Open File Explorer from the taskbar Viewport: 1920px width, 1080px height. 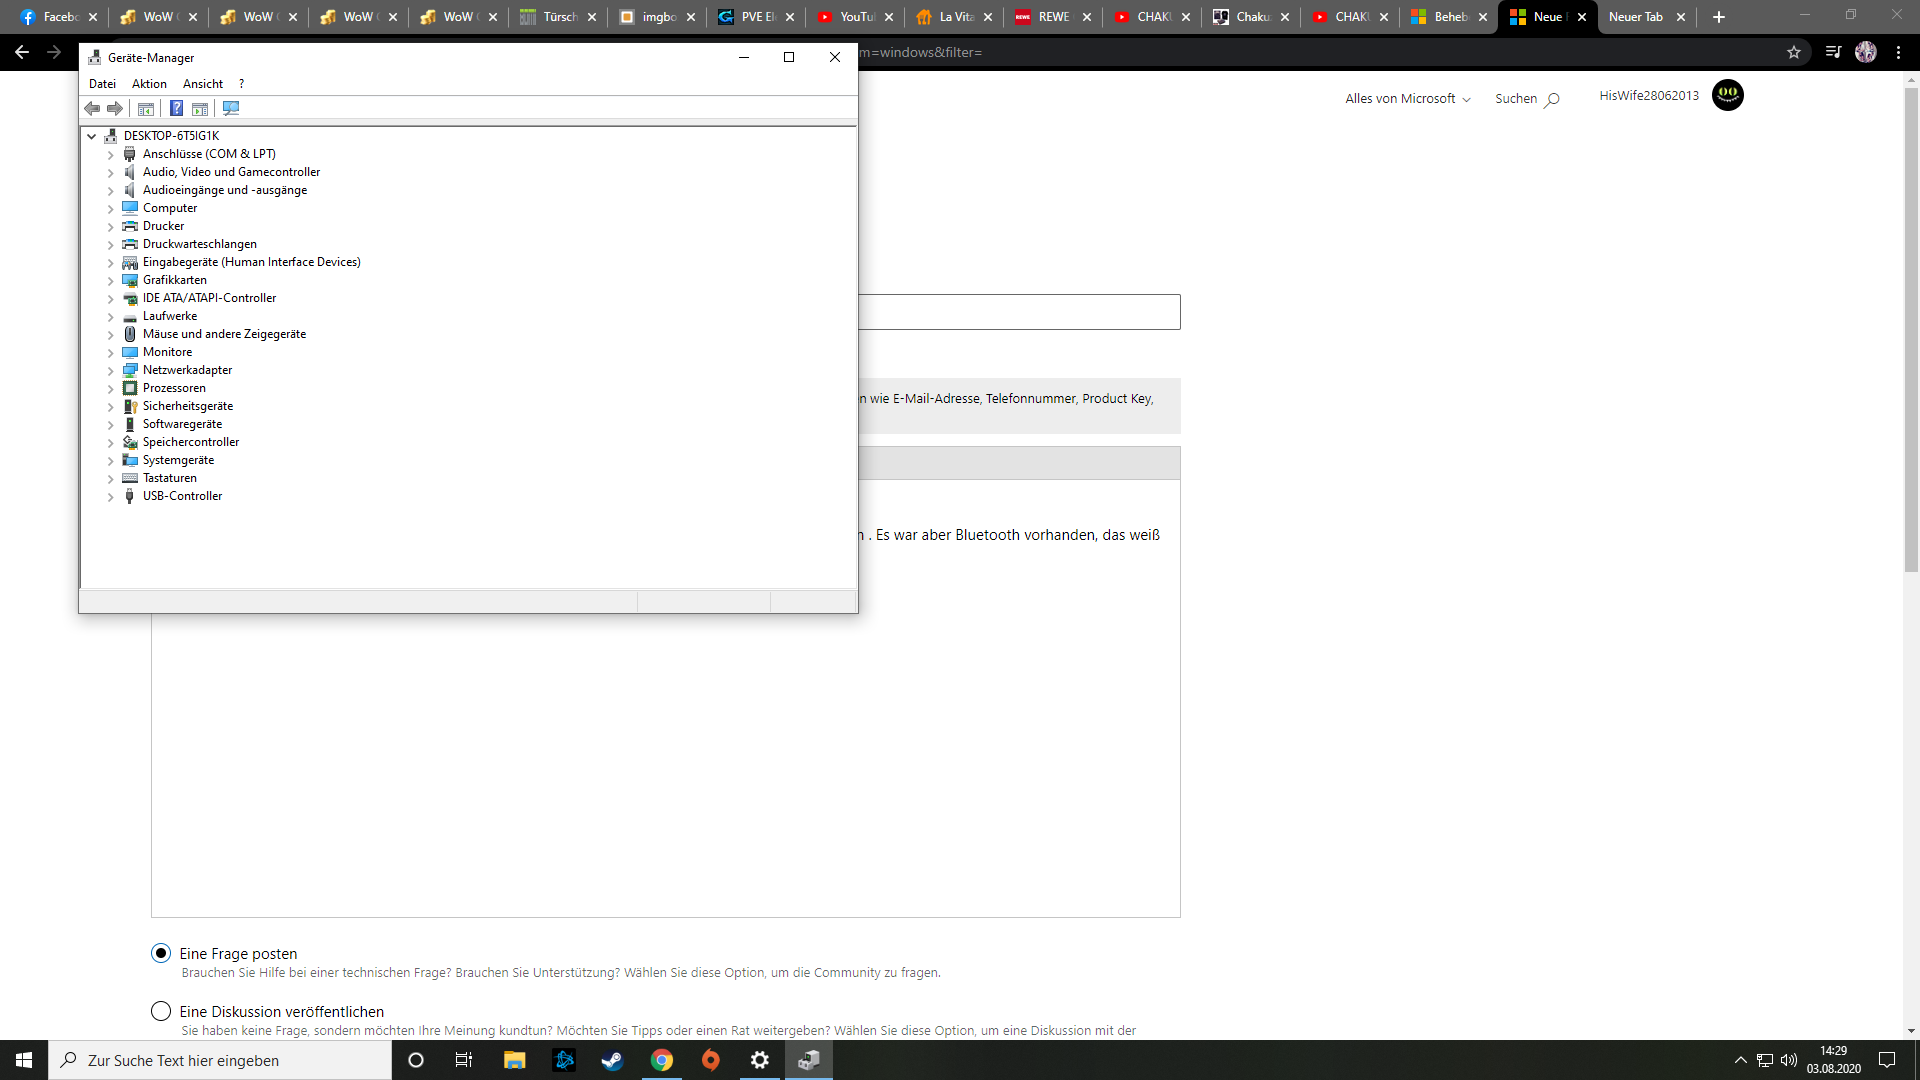pos(514,1060)
